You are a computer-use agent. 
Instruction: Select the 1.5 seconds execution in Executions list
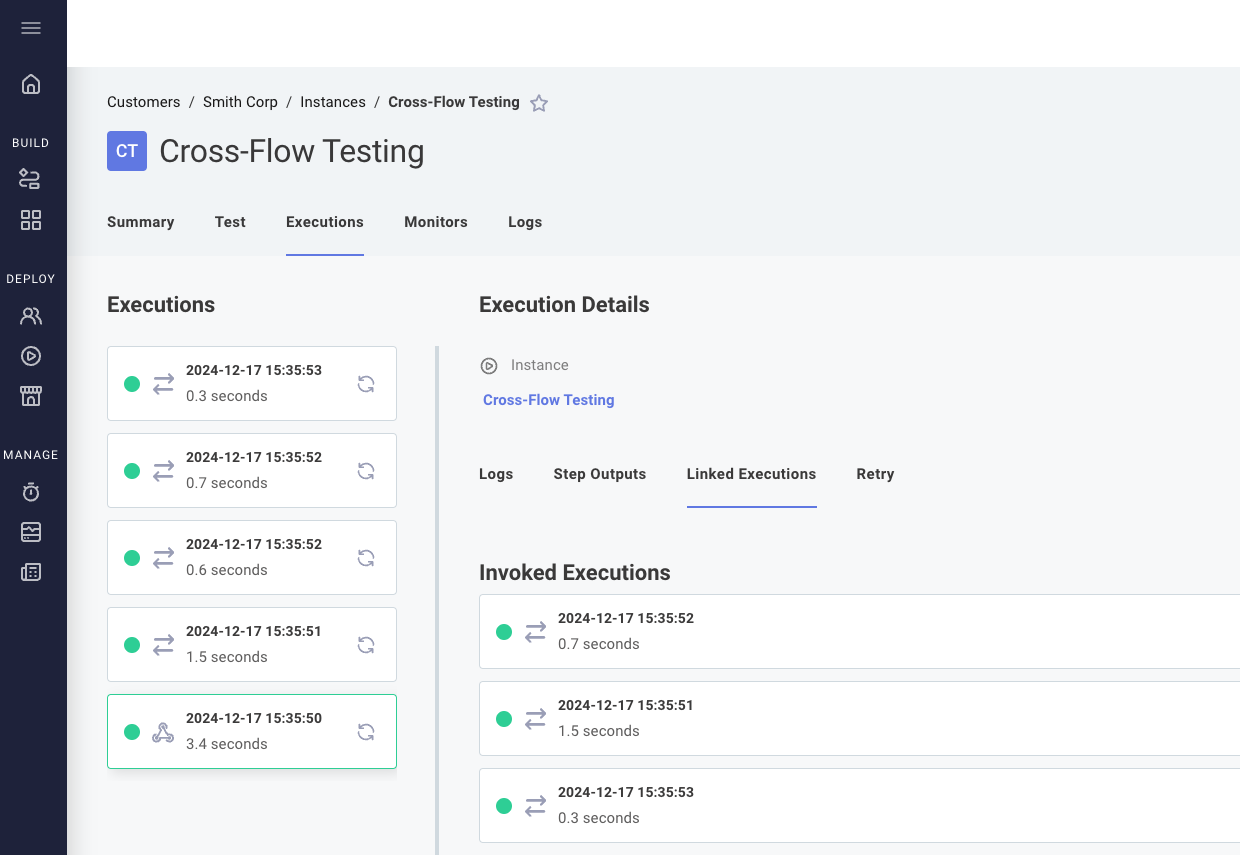click(251, 644)
